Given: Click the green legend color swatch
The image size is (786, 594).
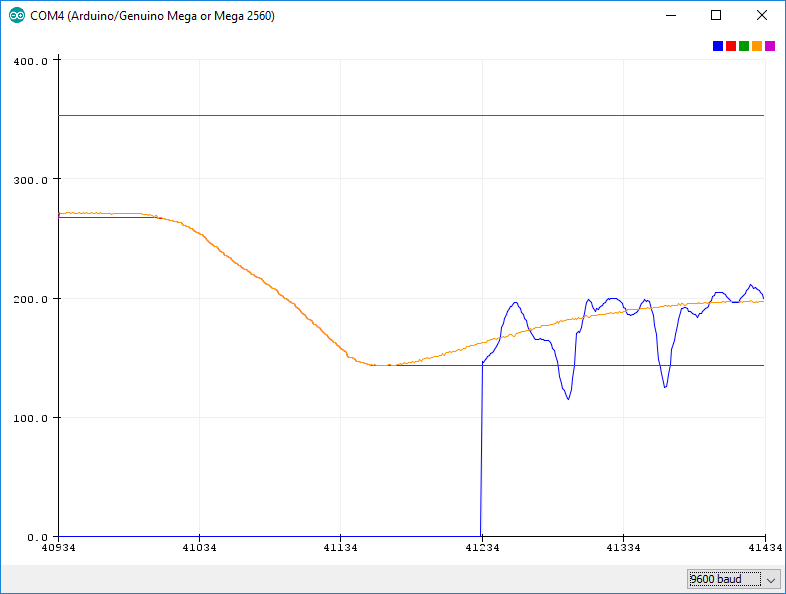Looking at the screenshot, I should coord(744,46).
